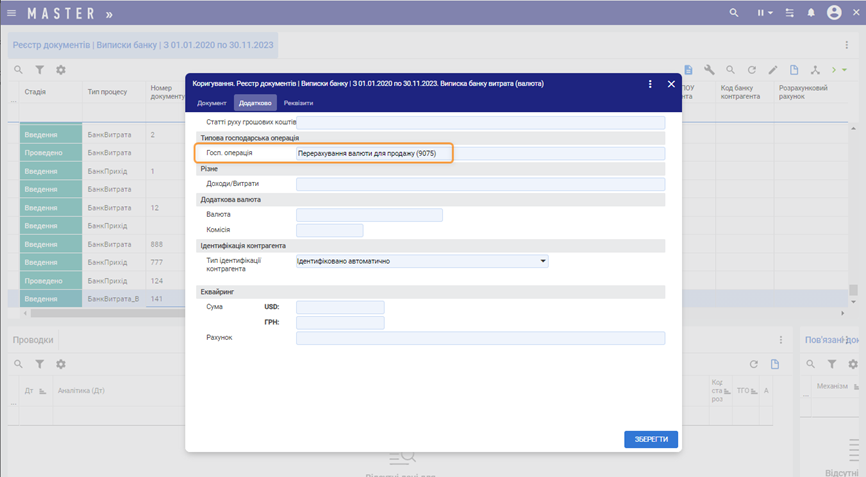Open the user profile avatar
The image size is (866, 477).
click(x=835, y=13)
